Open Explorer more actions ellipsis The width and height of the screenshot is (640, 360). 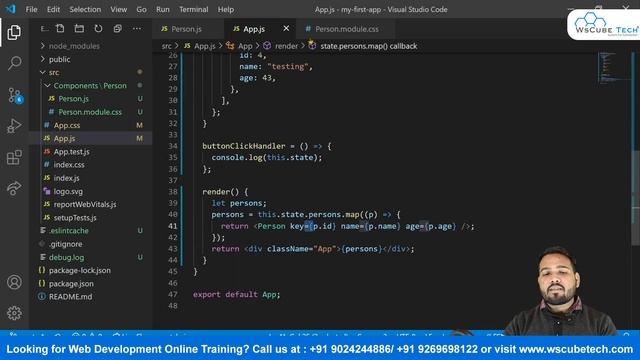pyautogui.click(x=137, y=29)
